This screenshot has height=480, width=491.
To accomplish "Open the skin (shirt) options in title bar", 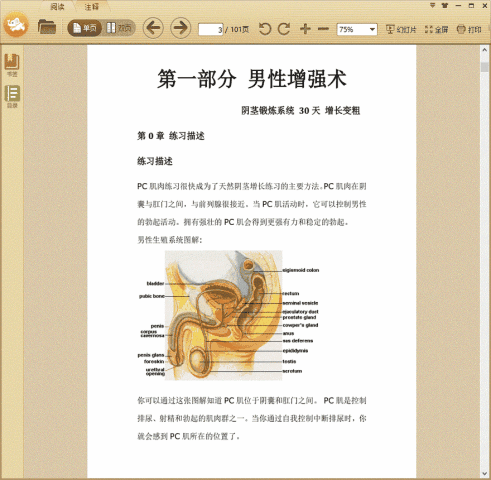I will click(445, 5).
